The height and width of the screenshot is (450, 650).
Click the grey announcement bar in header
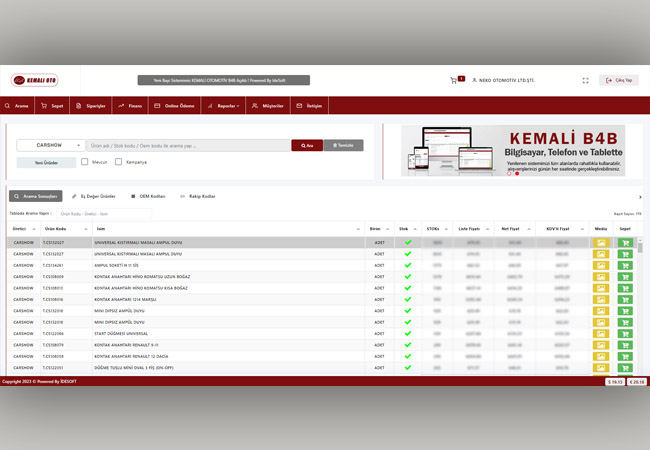coord(223,80)
